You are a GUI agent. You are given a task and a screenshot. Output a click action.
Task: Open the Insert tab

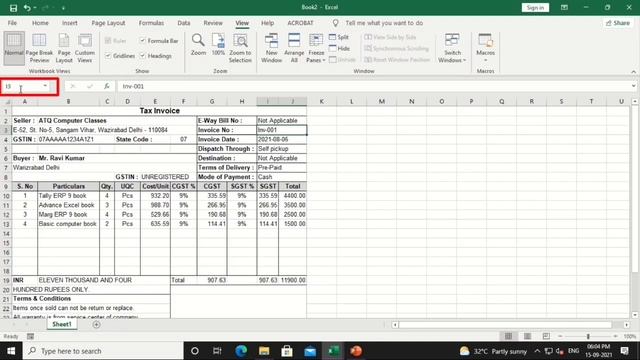(x=69, y=23)
